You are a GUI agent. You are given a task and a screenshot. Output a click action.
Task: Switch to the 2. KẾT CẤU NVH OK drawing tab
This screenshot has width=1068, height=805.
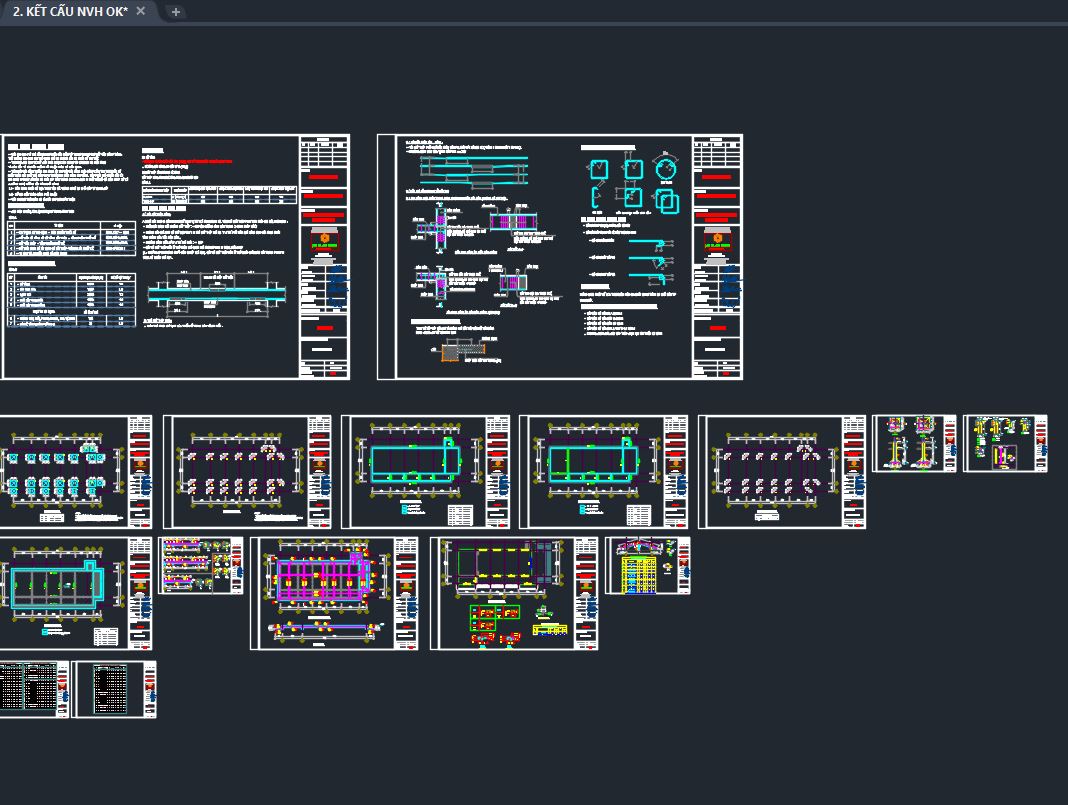[x=70, y=11]
